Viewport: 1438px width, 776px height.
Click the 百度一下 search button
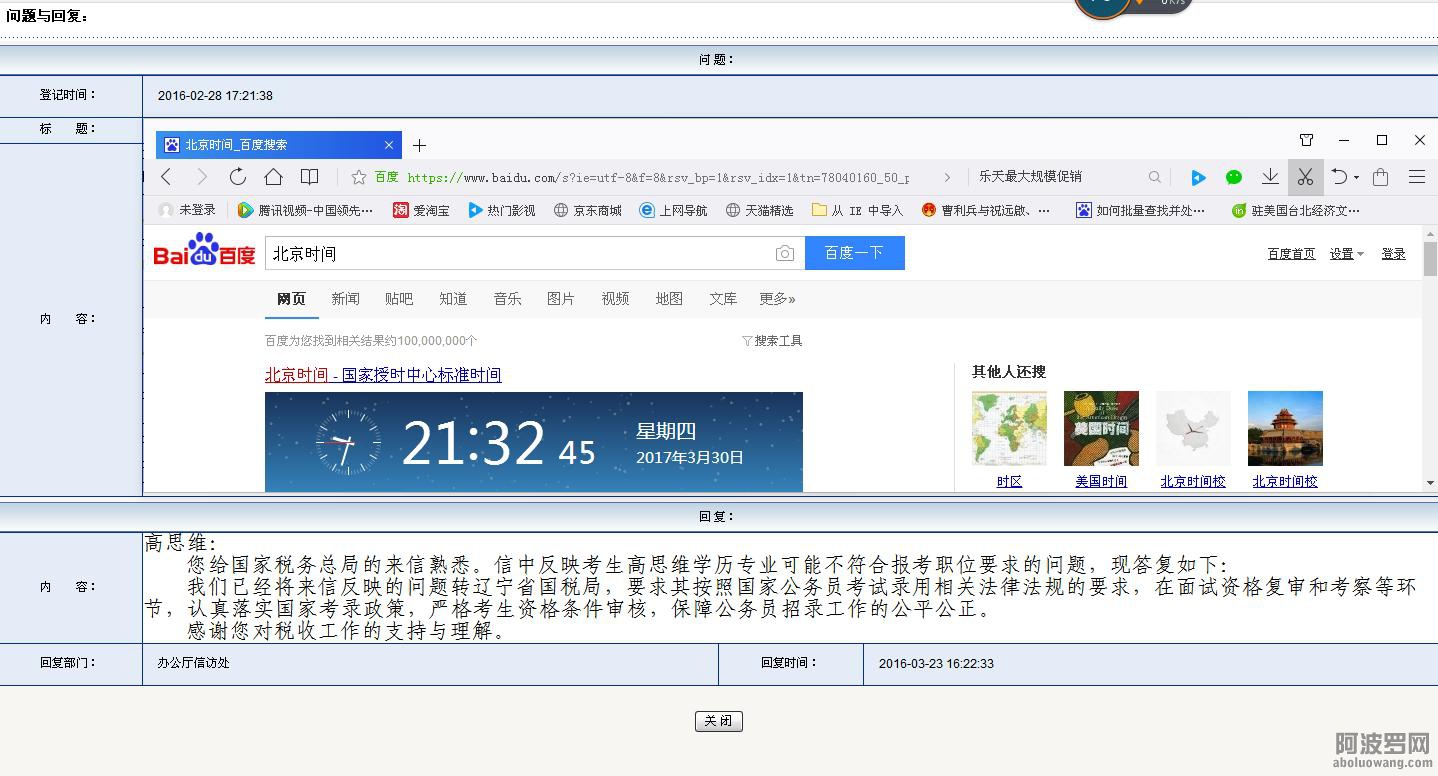point(855,253)
